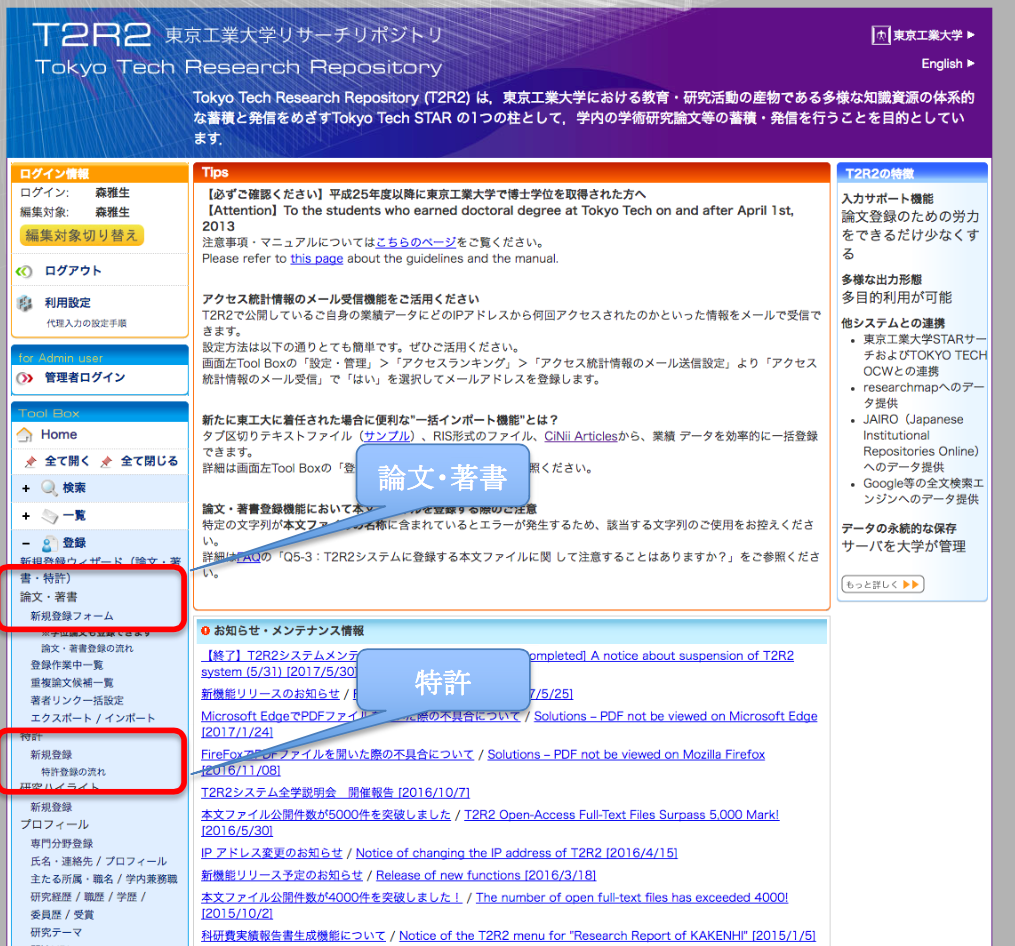Click the arrow icon next to English
Image resolution: width=1015 pixels, height=946 pixels.
click(970, 63)
